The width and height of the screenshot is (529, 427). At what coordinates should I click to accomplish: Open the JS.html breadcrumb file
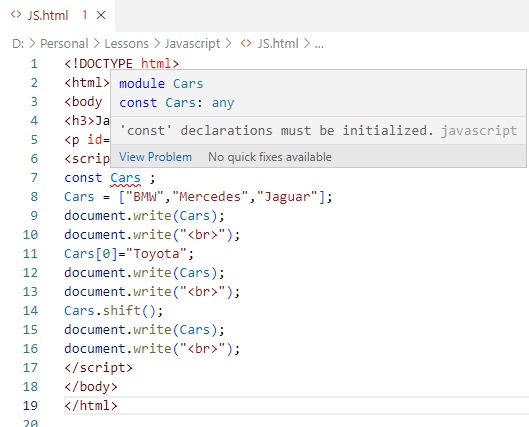[x=278, y=44]
